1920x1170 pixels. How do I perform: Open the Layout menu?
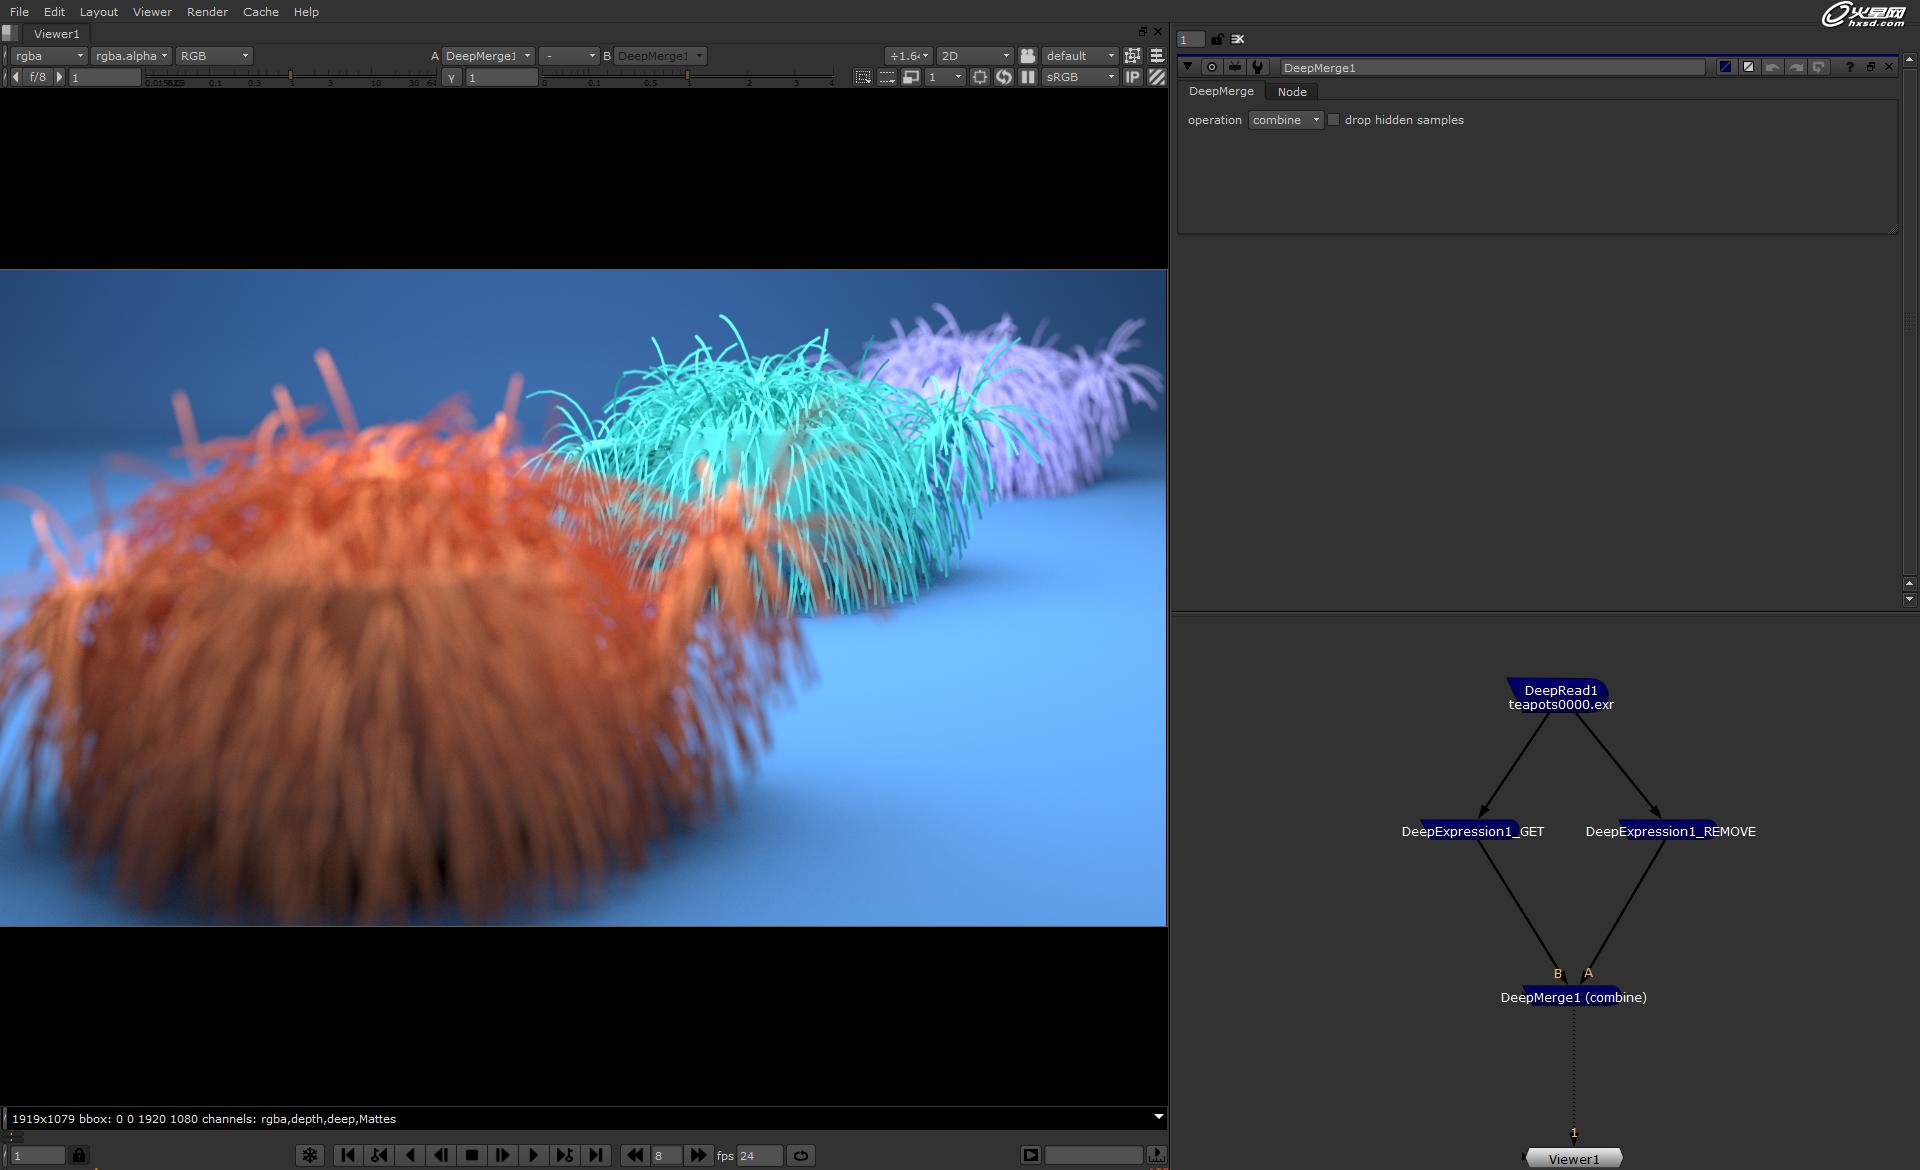coord(98,12)
